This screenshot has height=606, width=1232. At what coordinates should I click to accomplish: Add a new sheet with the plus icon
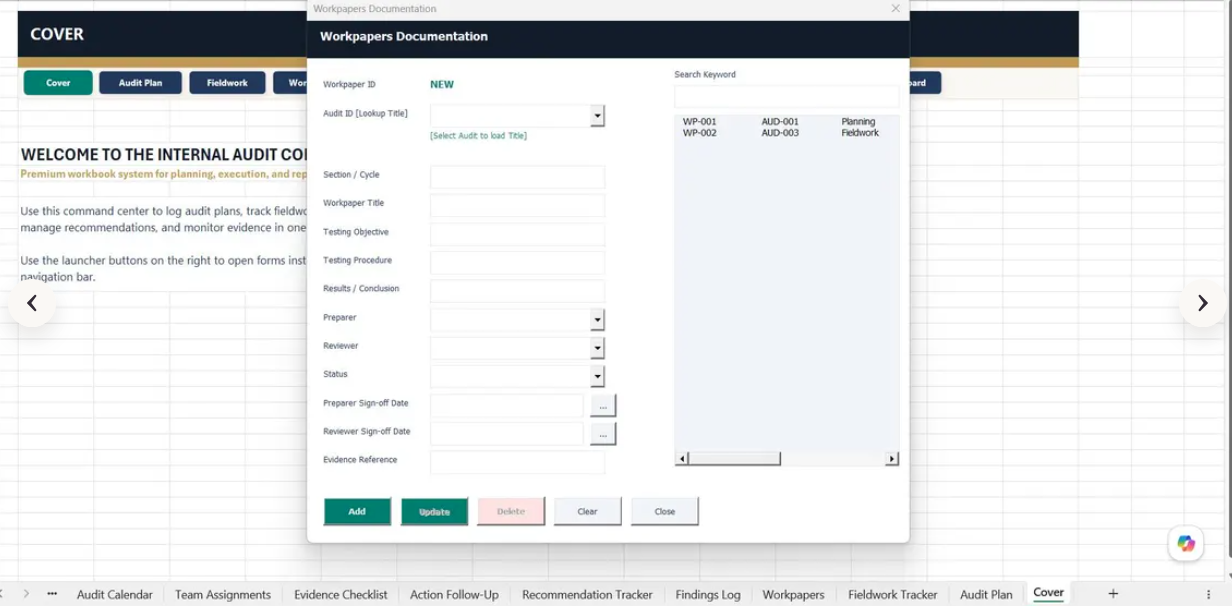(1113, 594)
